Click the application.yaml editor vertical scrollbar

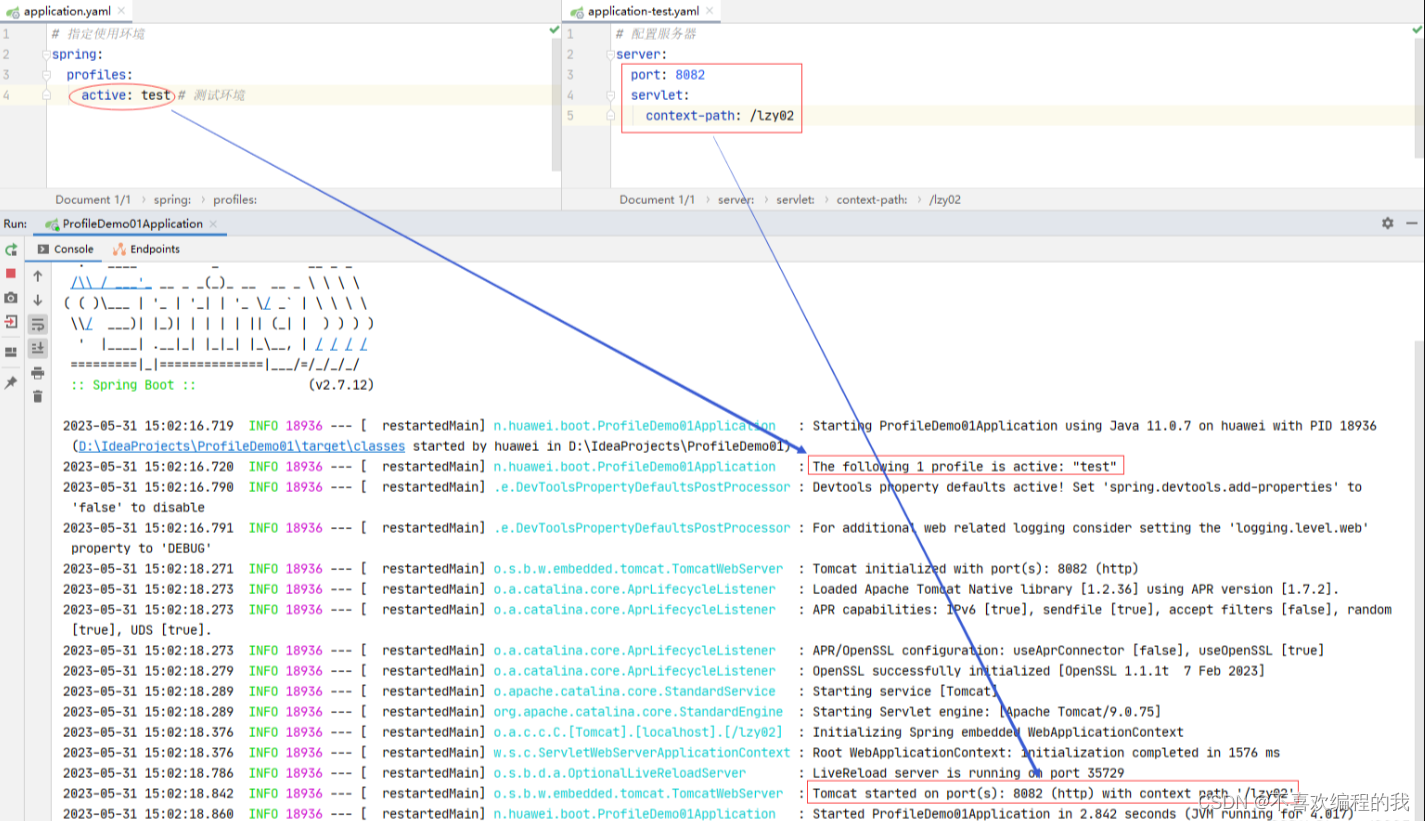point(556,105)
